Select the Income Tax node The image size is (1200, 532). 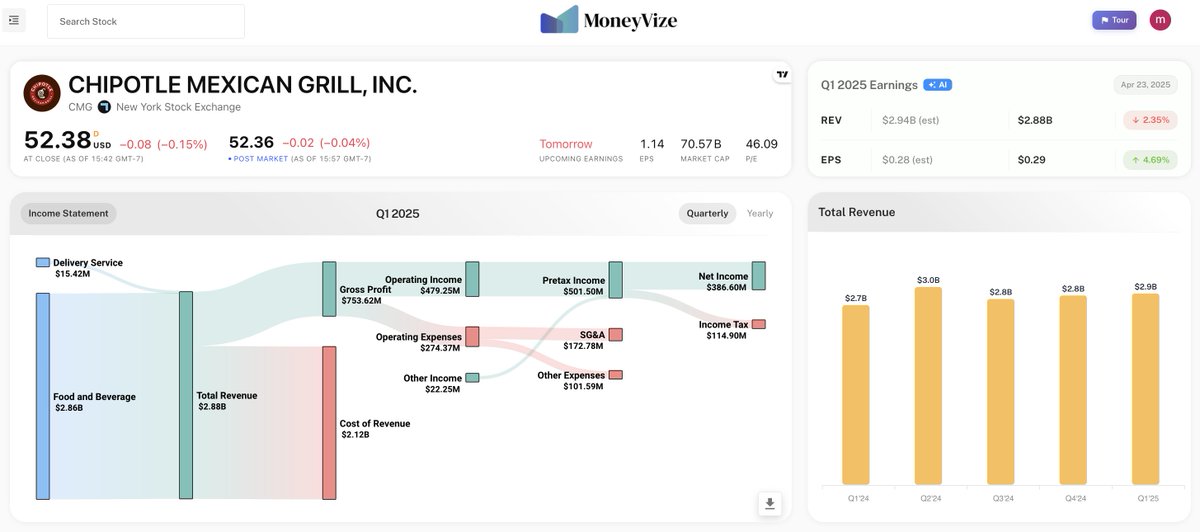click(x=758, y=324)
